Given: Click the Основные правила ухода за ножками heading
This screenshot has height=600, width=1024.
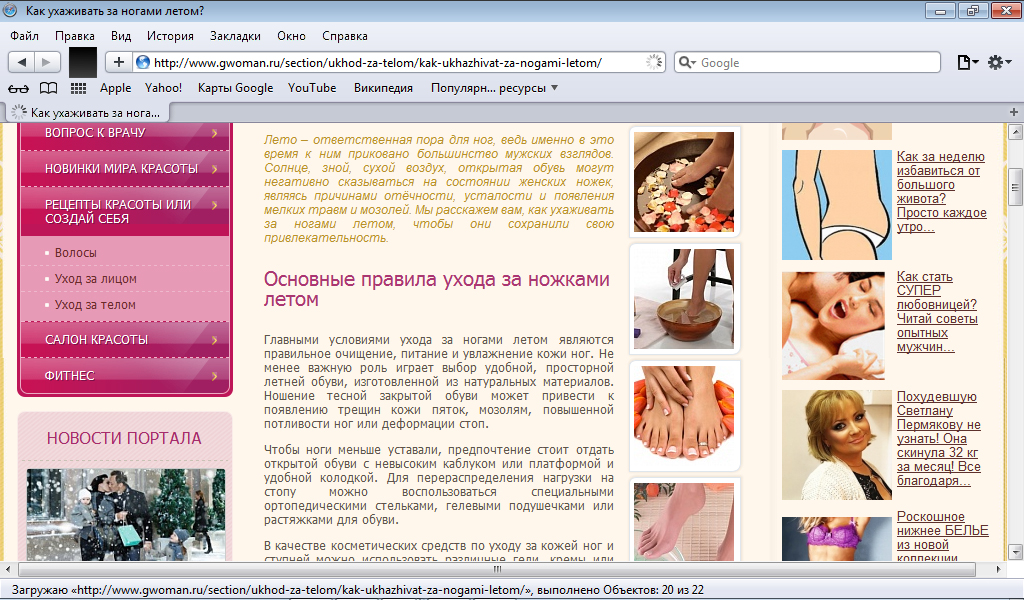Looking at the screenshot, I should click(x=436, y=289).
